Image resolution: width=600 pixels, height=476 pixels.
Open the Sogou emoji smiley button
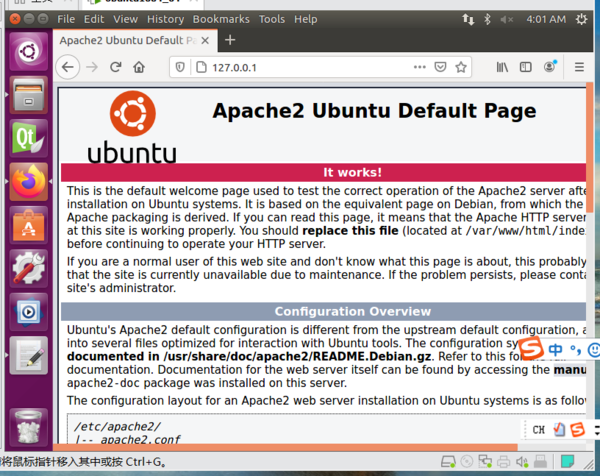pos(593,350)
